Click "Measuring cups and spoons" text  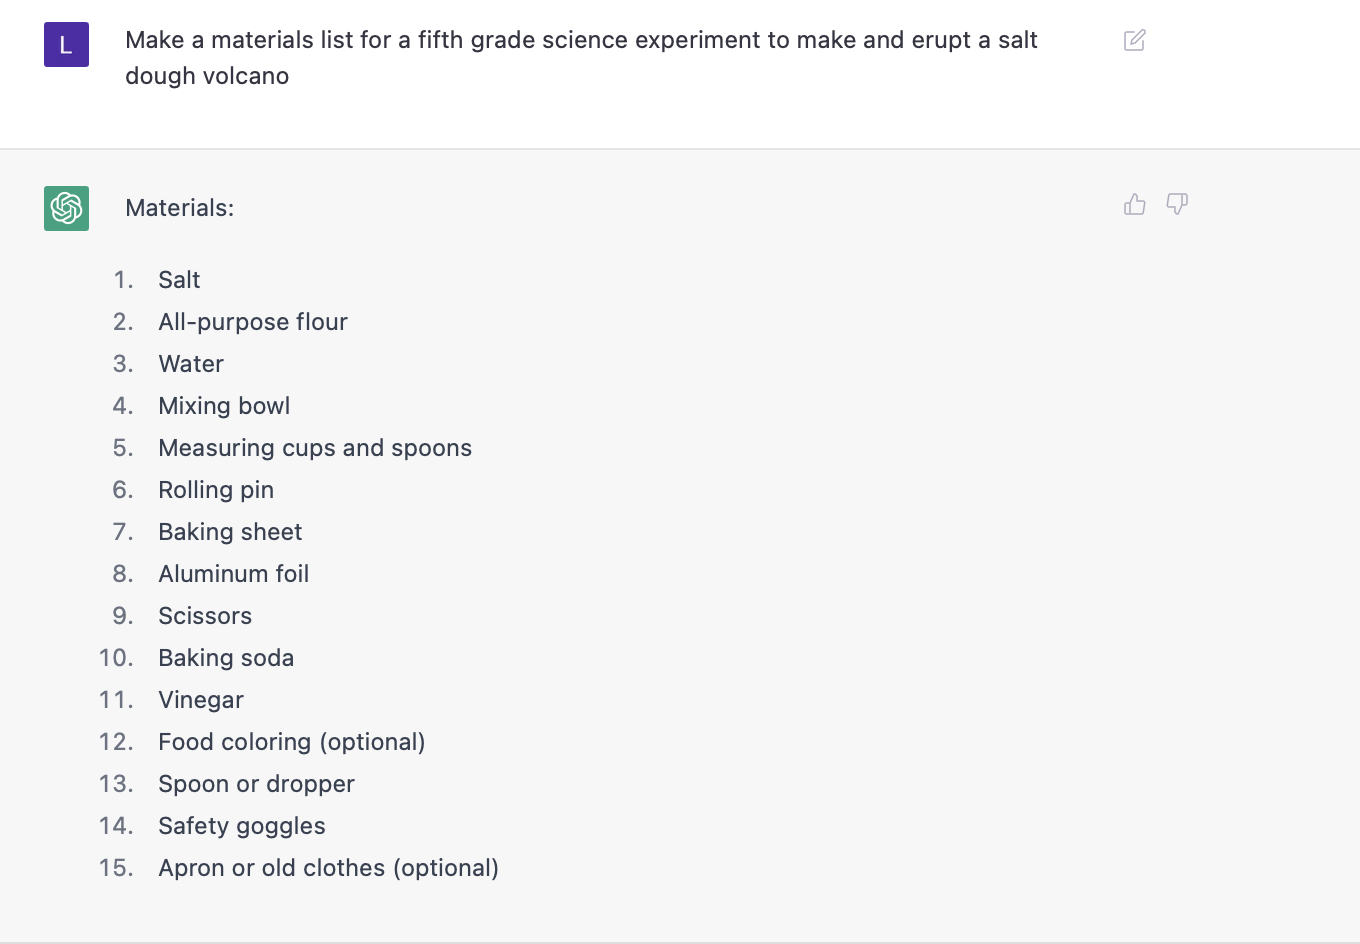pyautogui.click(x=315, y=448)
